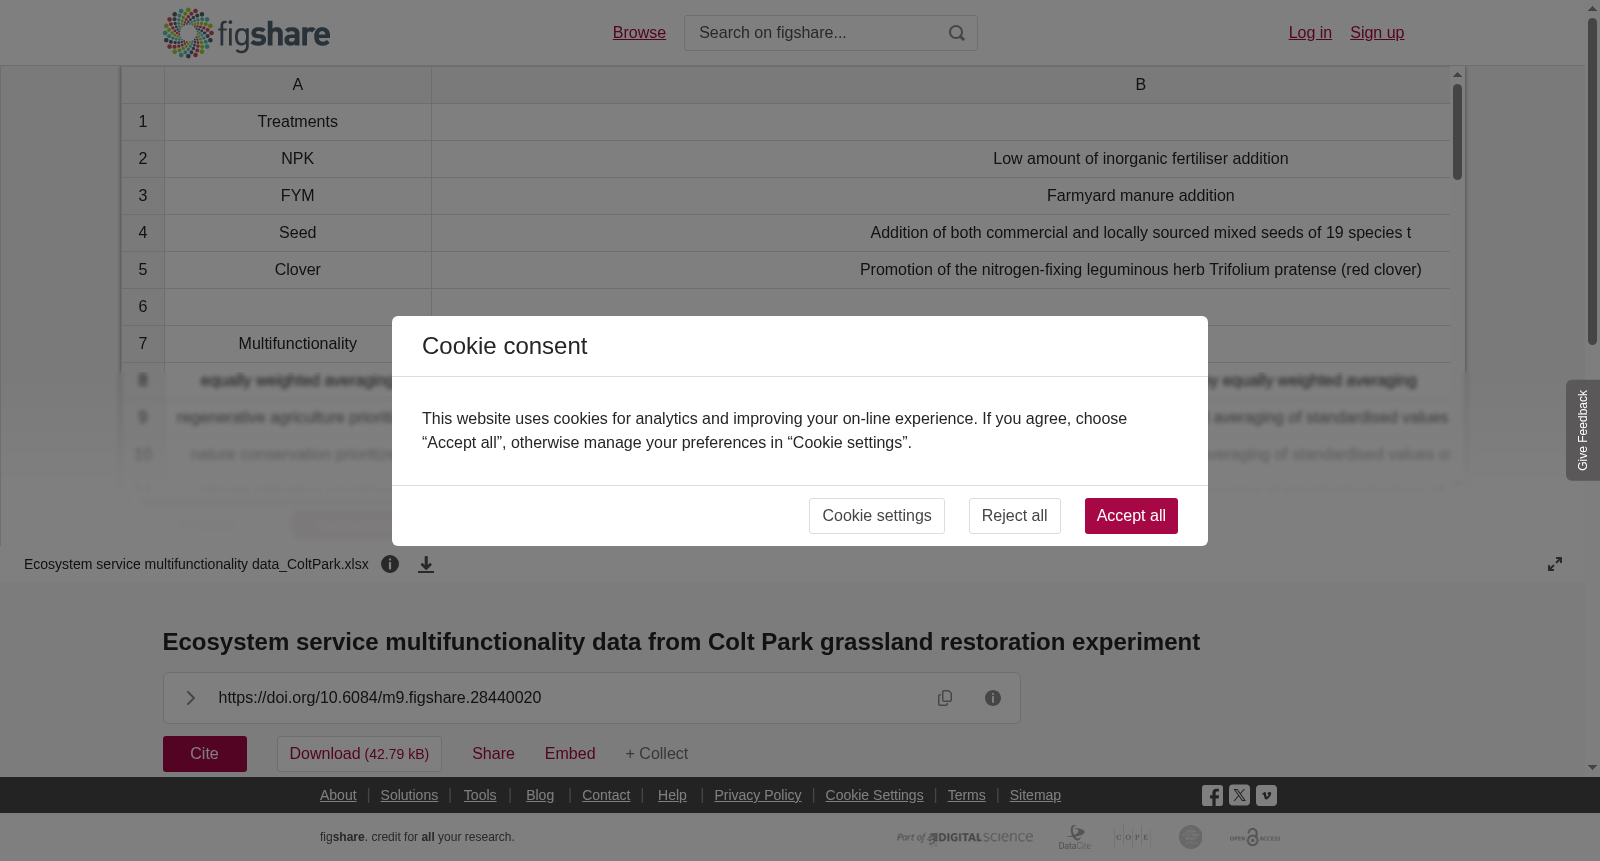The image size is (1600, 861).
Task: Select the 'FYM' cell
Action: point(298,196)
